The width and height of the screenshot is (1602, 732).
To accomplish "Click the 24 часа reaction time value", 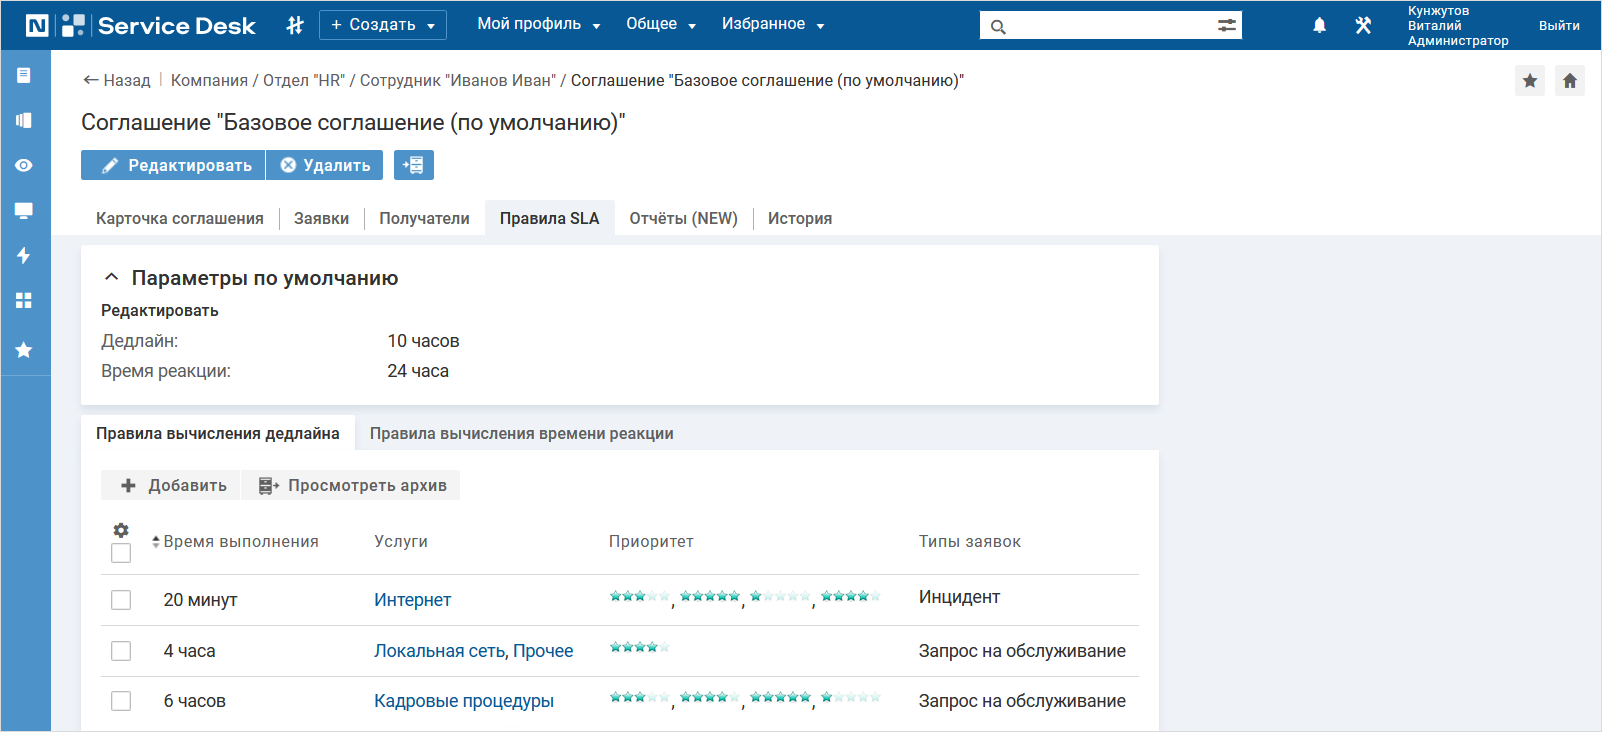I will pyautogui.click(x=418, y=371).
